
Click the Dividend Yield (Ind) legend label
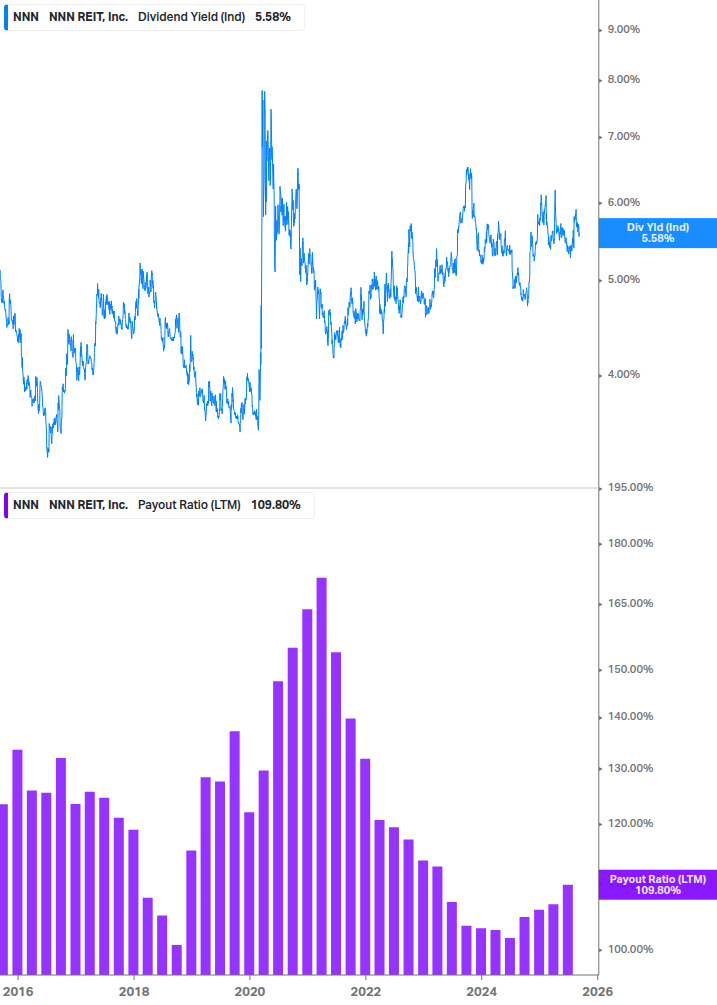point(192,17)
